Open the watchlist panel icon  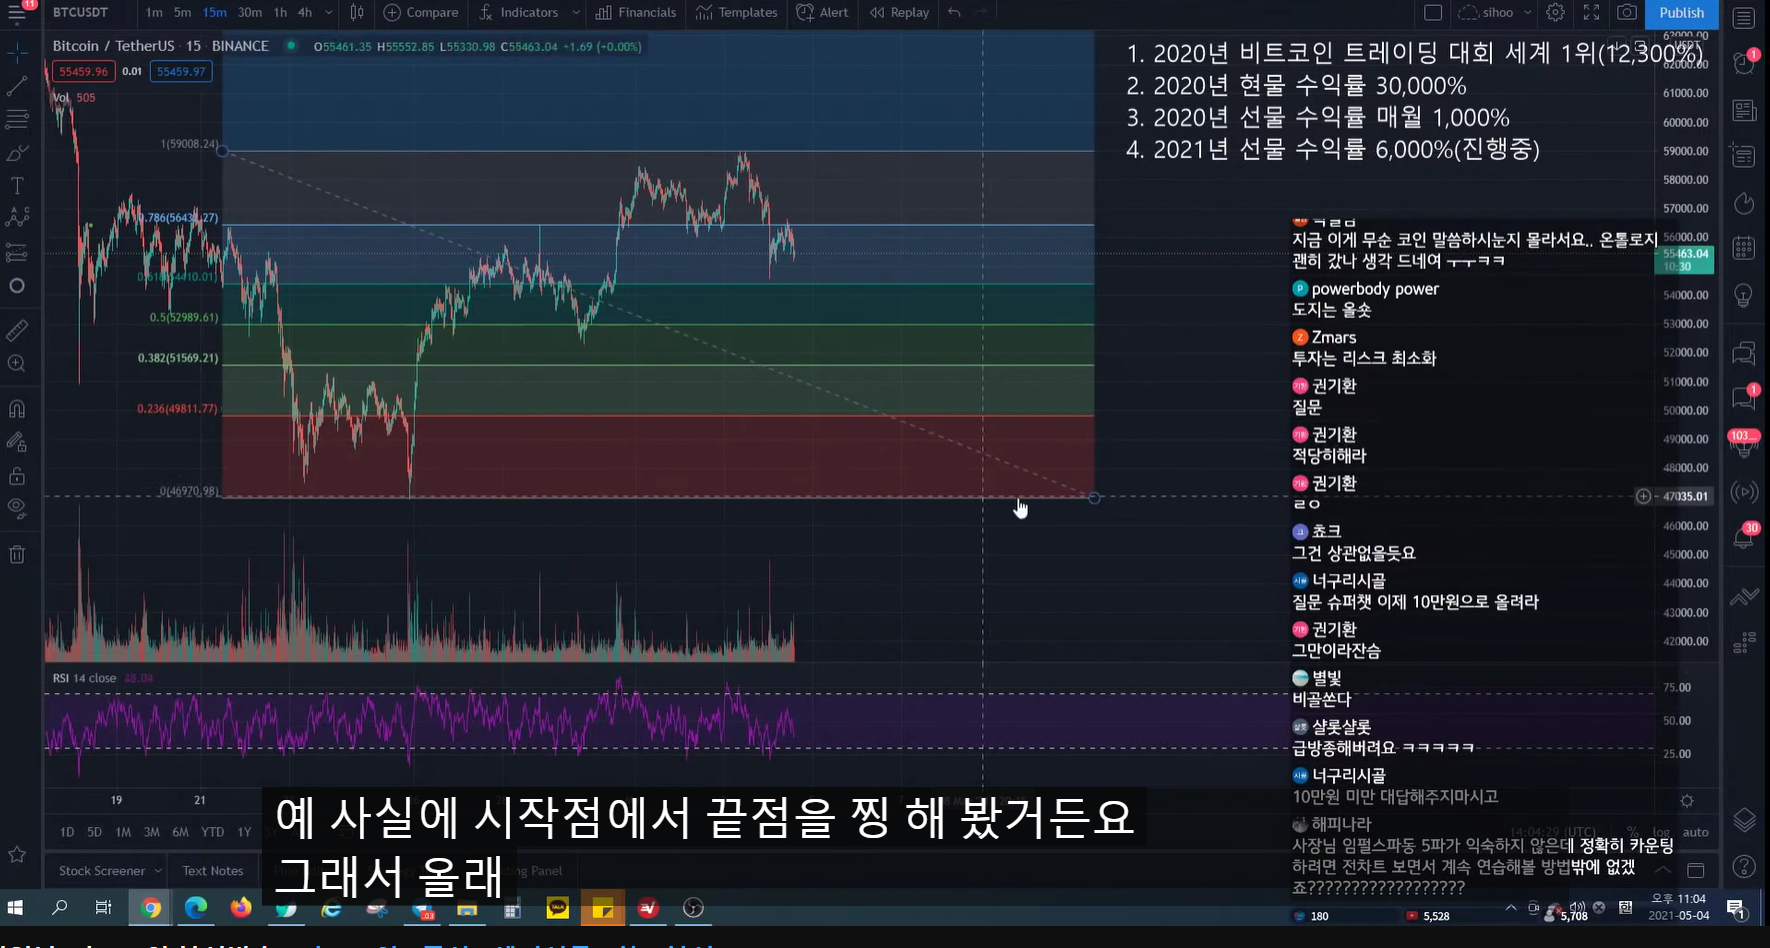[1744, 18]
